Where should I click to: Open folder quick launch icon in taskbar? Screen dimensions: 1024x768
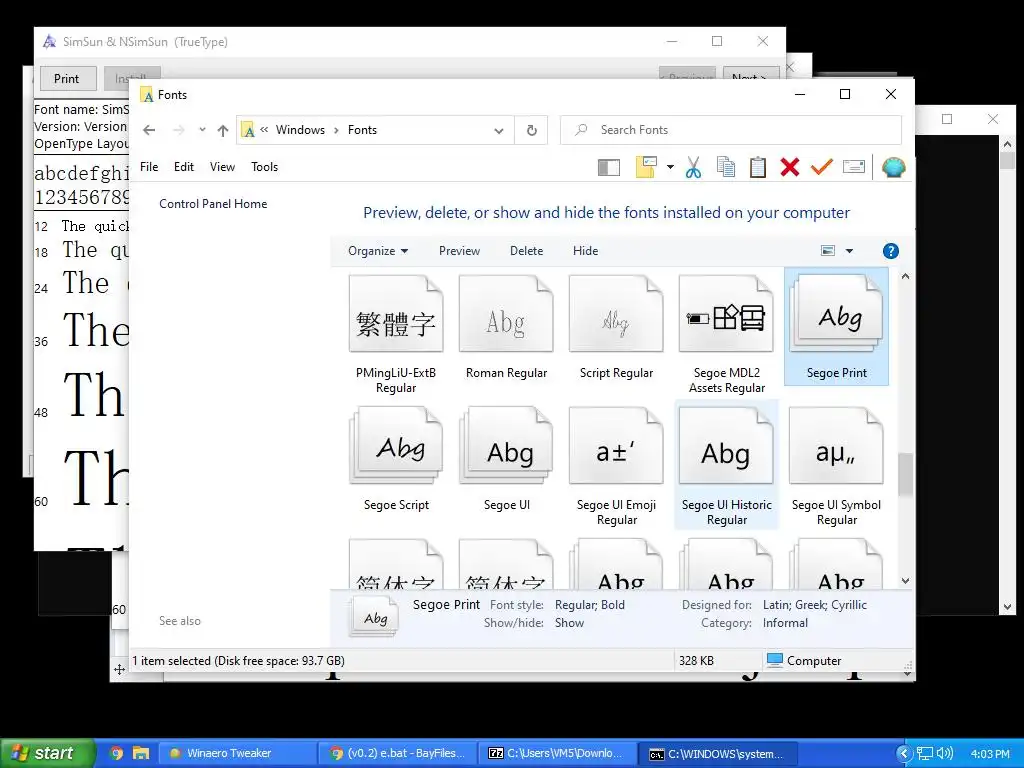(x=140, y=753)
